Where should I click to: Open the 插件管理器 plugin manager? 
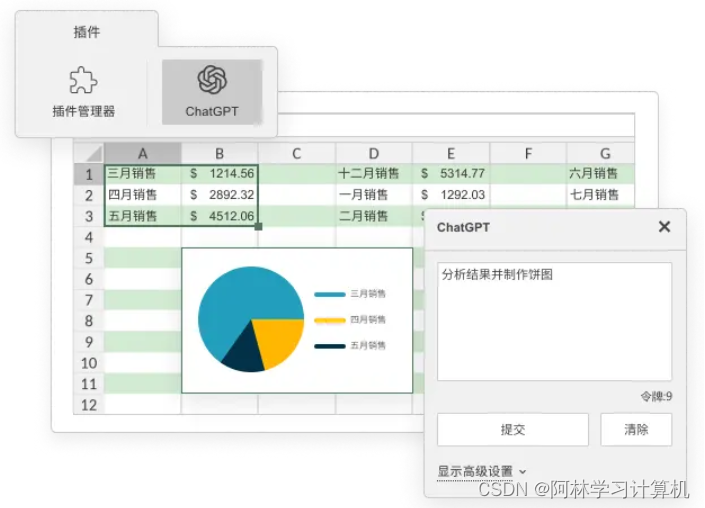click(x=83, y=92)
